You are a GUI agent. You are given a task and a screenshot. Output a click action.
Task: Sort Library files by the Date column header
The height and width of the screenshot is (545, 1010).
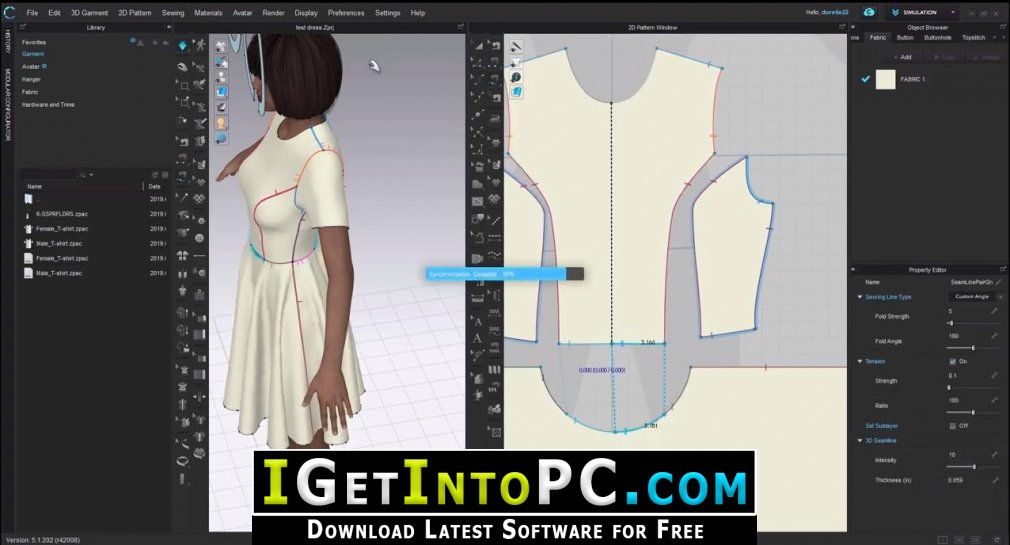point(155,187)
